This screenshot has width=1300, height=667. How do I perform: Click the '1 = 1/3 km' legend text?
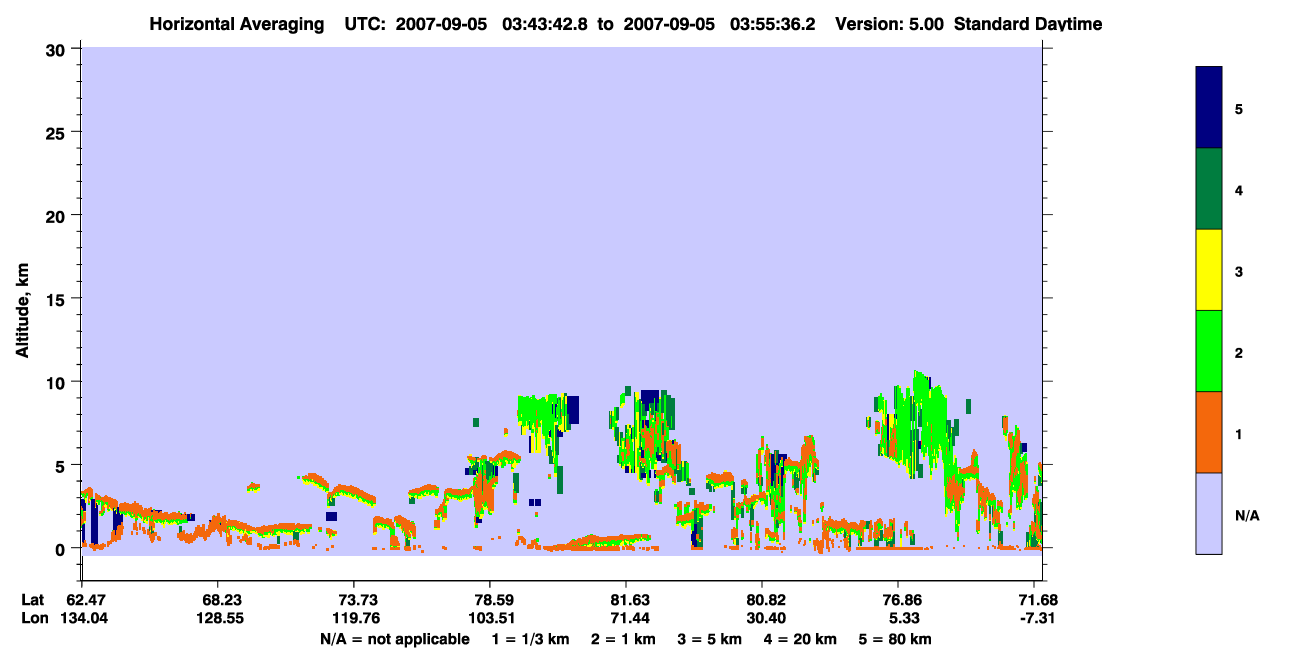tap(531, 639)
